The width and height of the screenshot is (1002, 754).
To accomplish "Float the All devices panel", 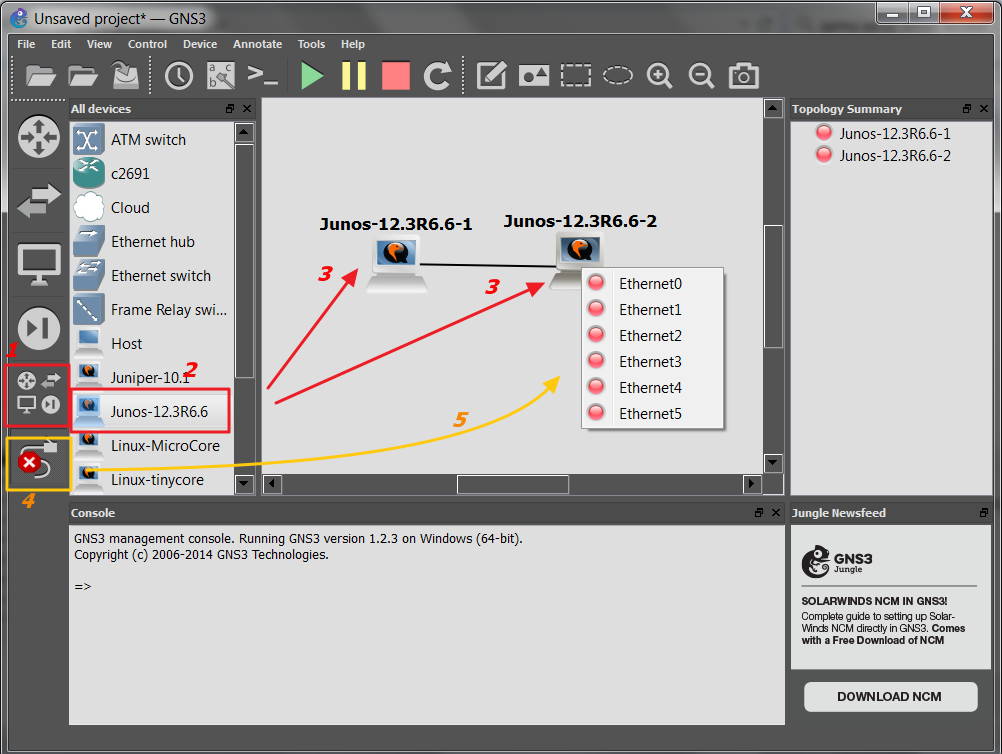I will (x=230, y=109).
